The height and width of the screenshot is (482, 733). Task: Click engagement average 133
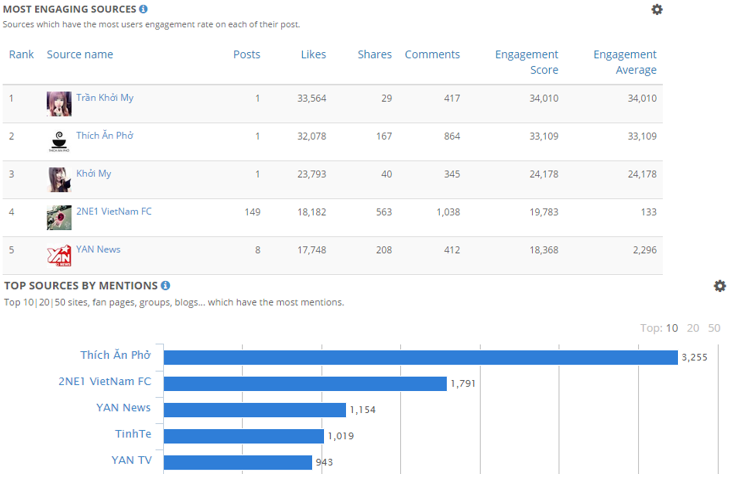tap(648, 212)
